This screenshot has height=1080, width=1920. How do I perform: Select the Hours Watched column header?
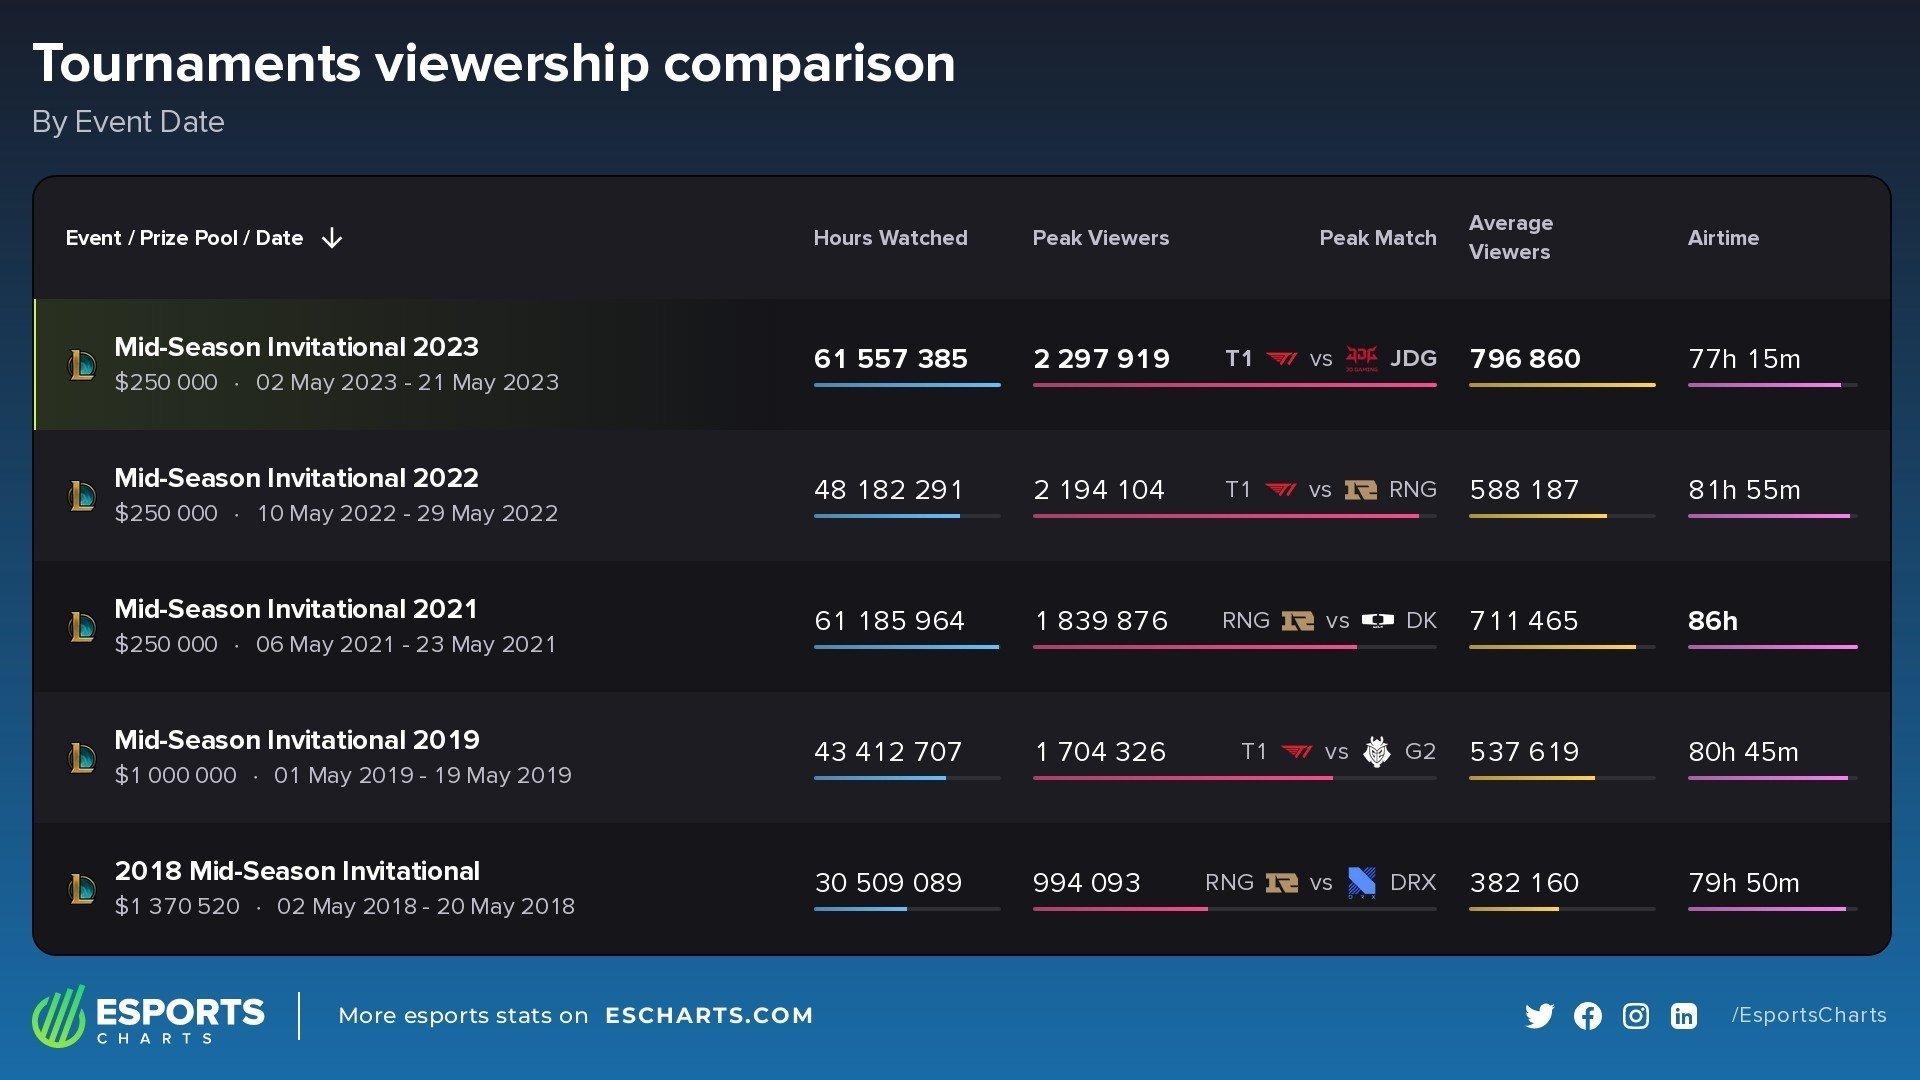890,238
